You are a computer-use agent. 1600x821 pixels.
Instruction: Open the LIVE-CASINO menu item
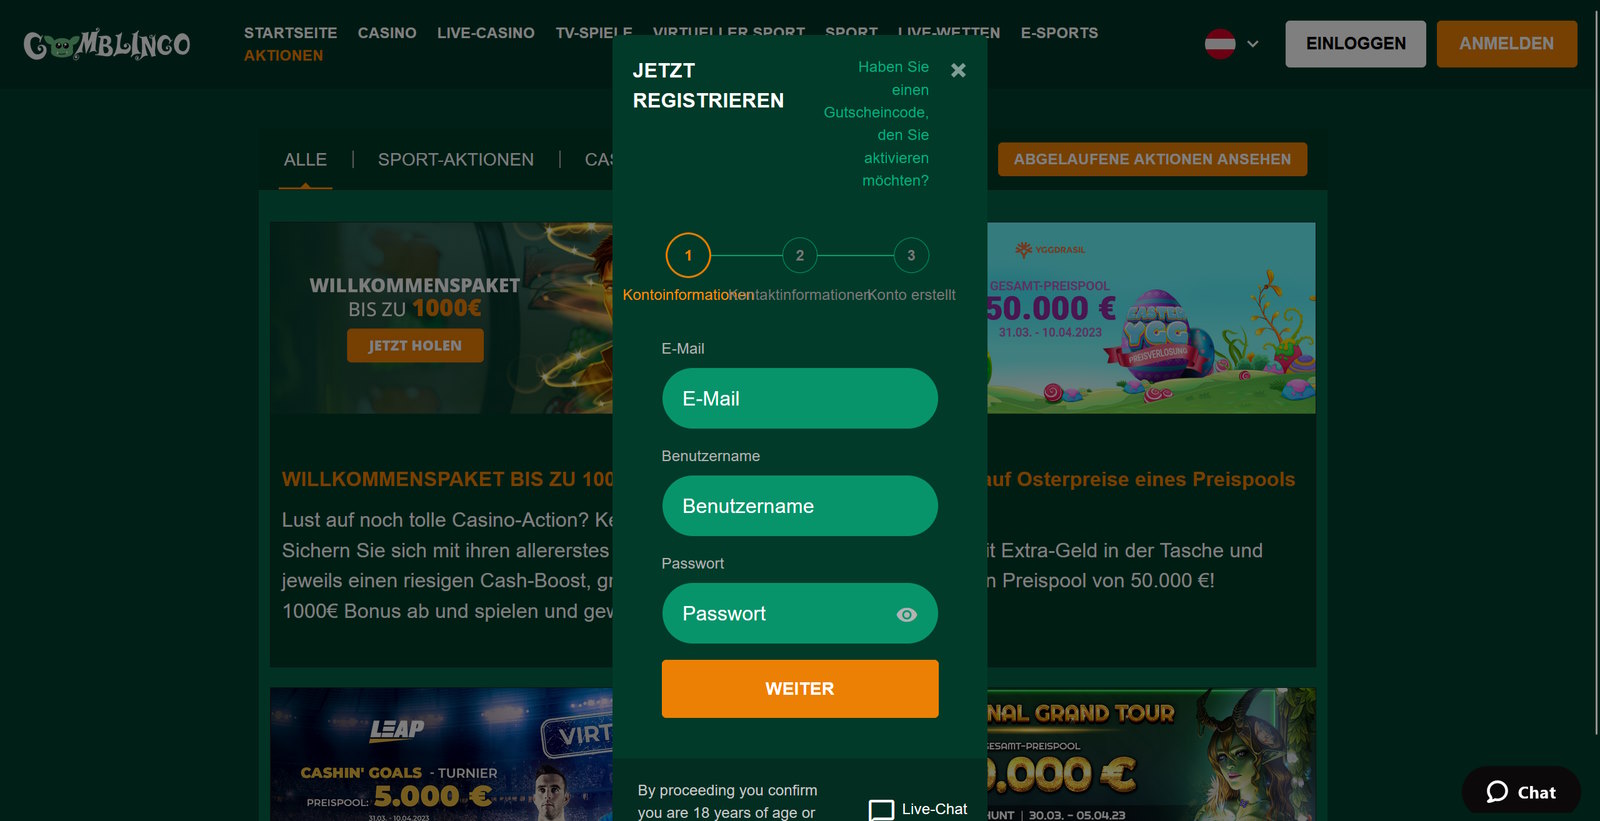tap(486, 33)
